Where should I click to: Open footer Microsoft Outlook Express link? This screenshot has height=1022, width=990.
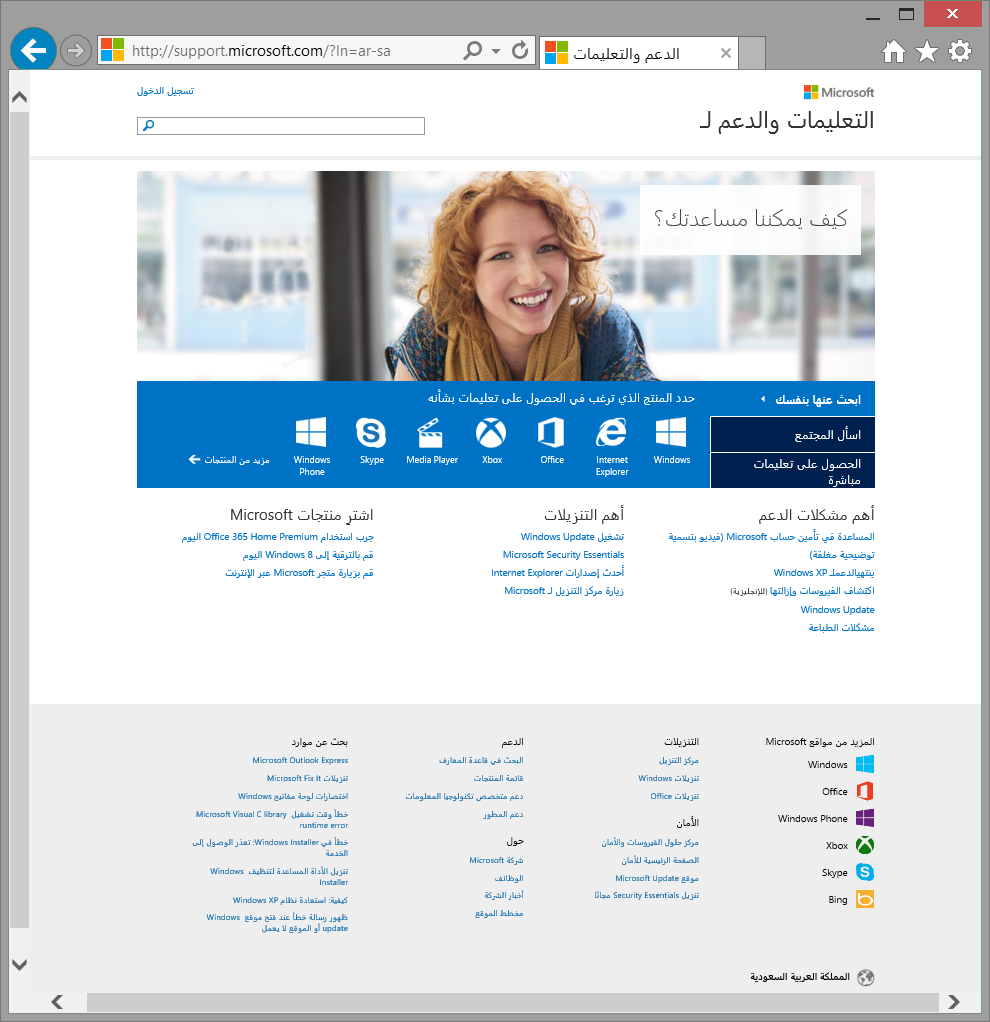(300, 760)
